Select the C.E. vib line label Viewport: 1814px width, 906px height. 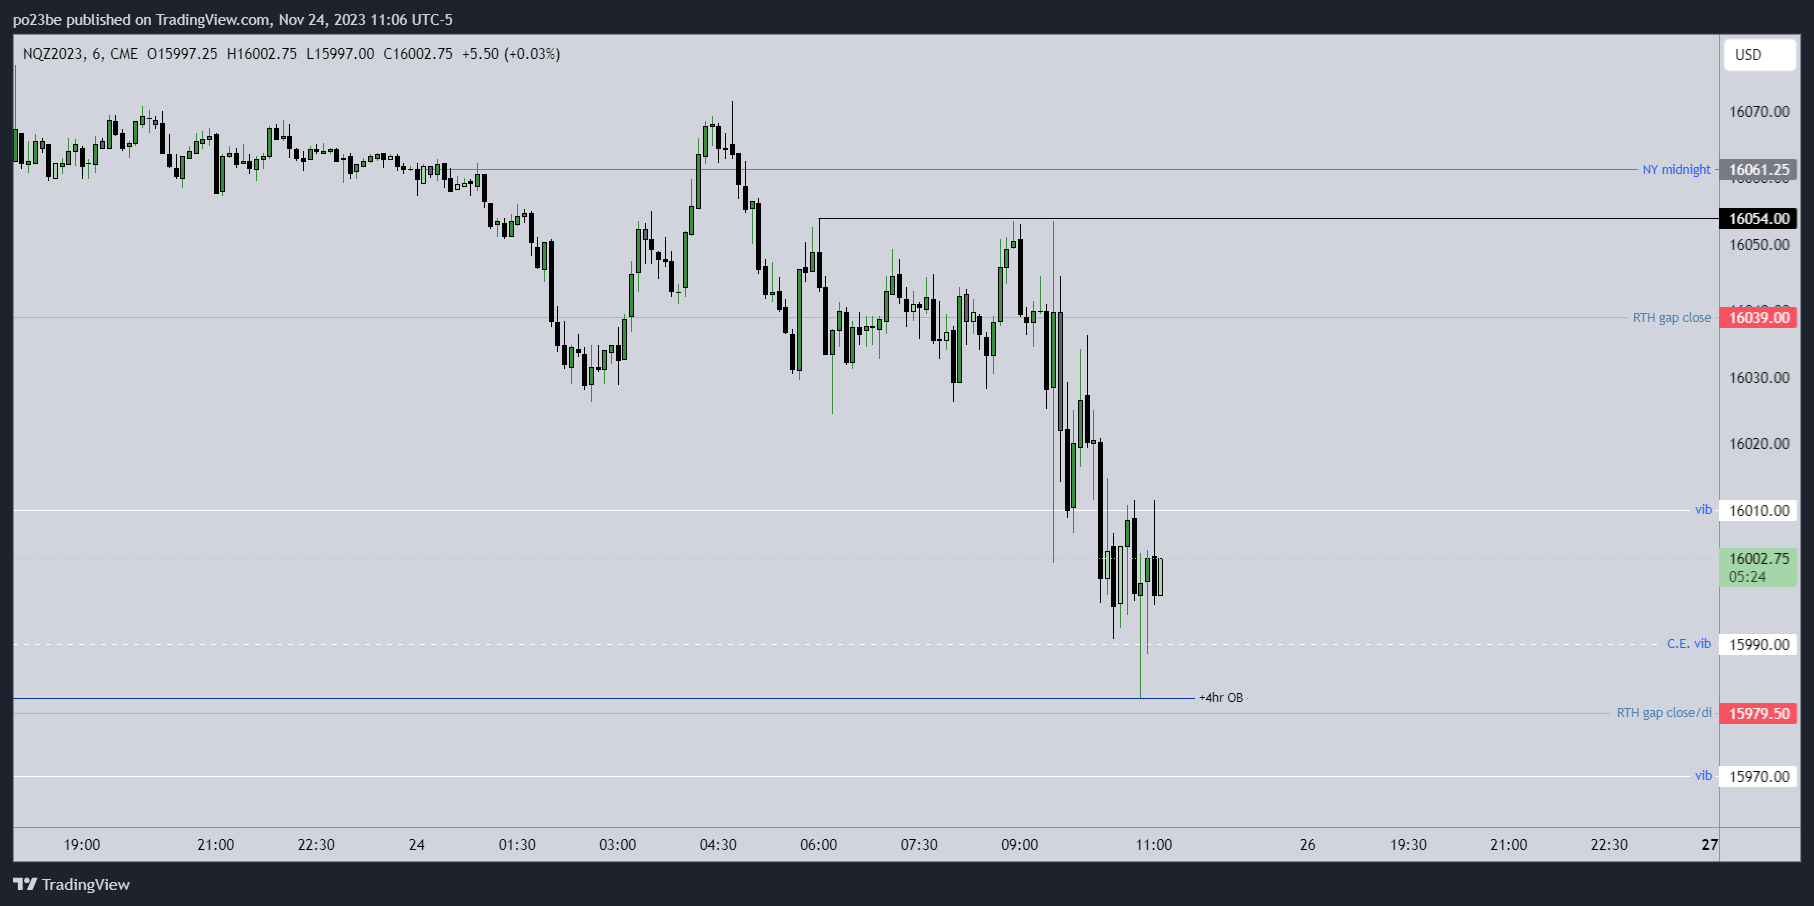pos(1688,644)
